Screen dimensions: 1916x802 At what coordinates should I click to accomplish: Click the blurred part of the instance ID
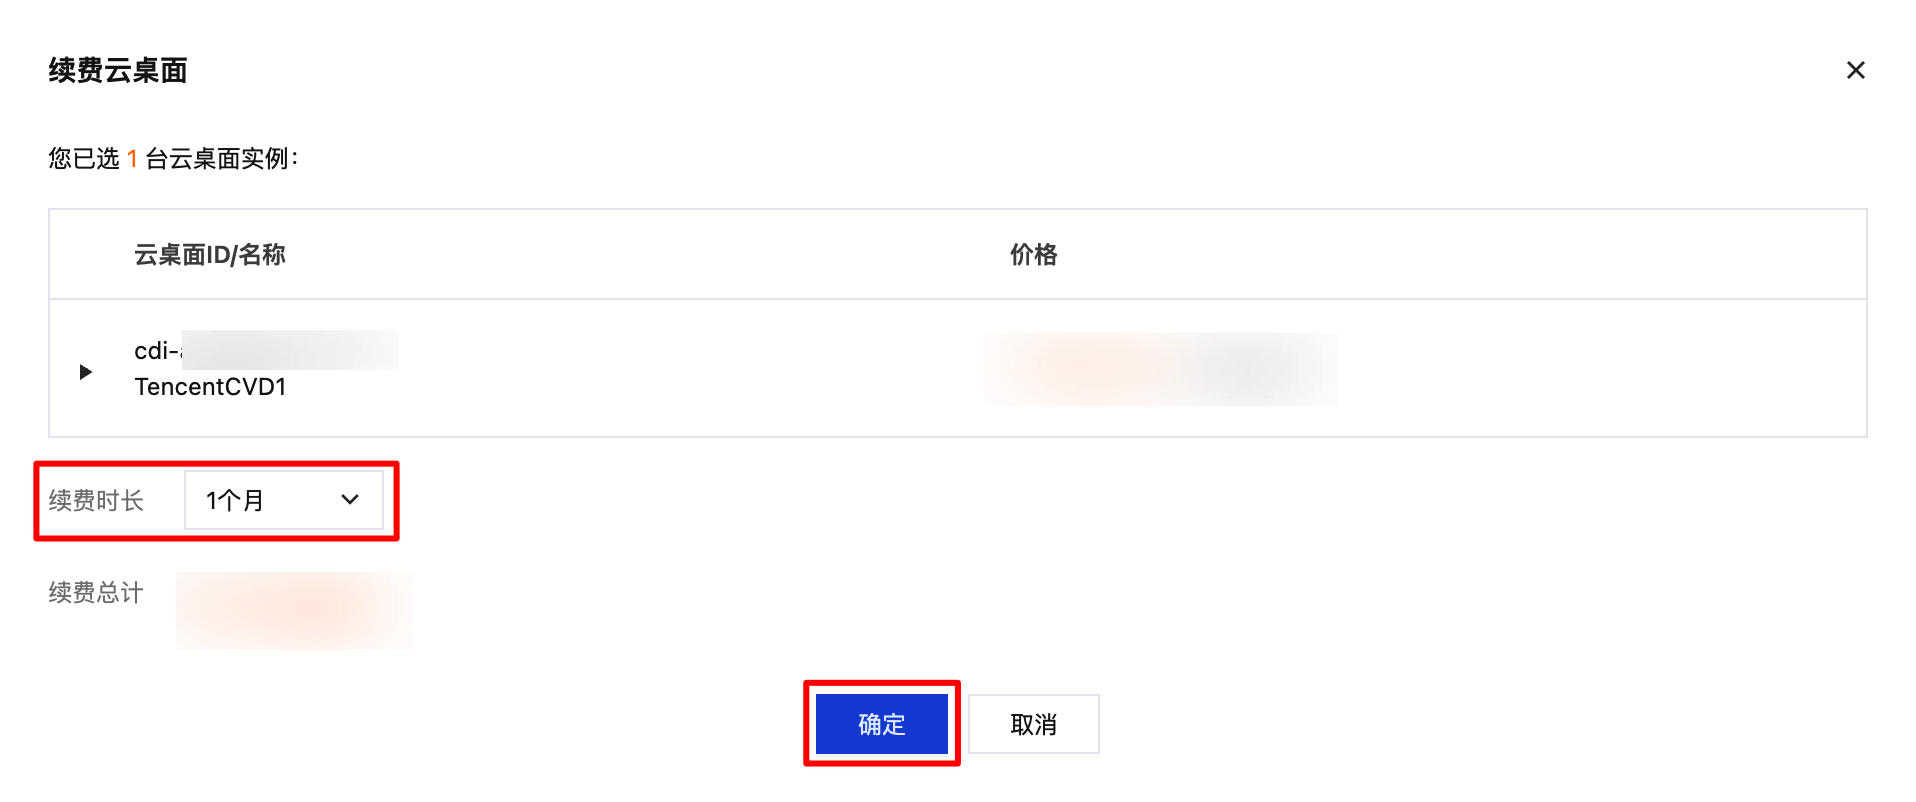point(290,350)
